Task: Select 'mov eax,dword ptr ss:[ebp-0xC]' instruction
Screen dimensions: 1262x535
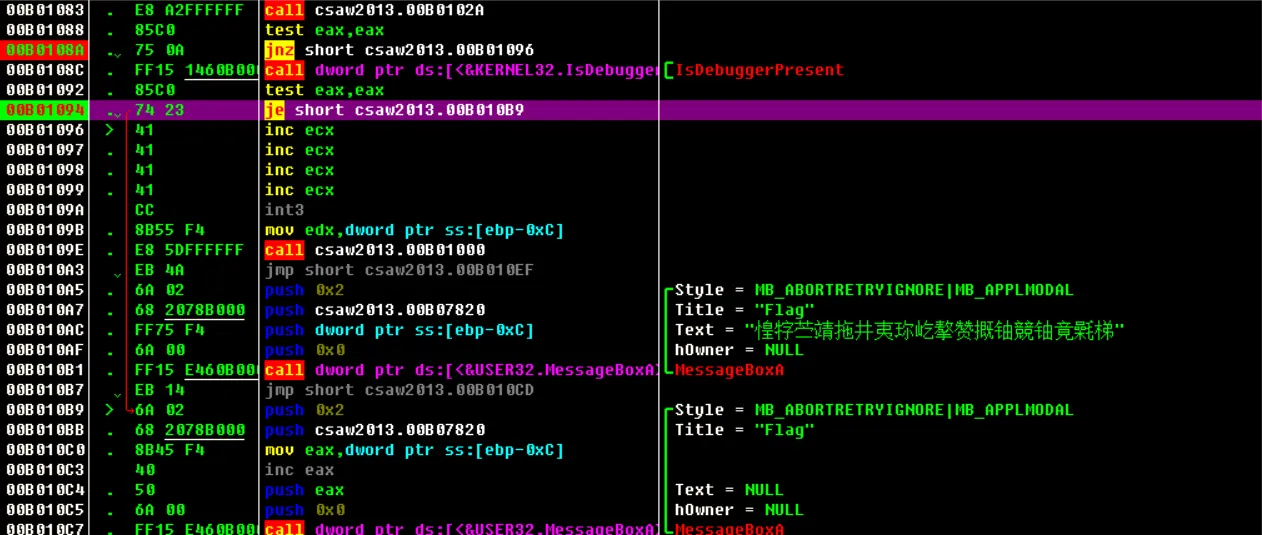Action: 414,450
